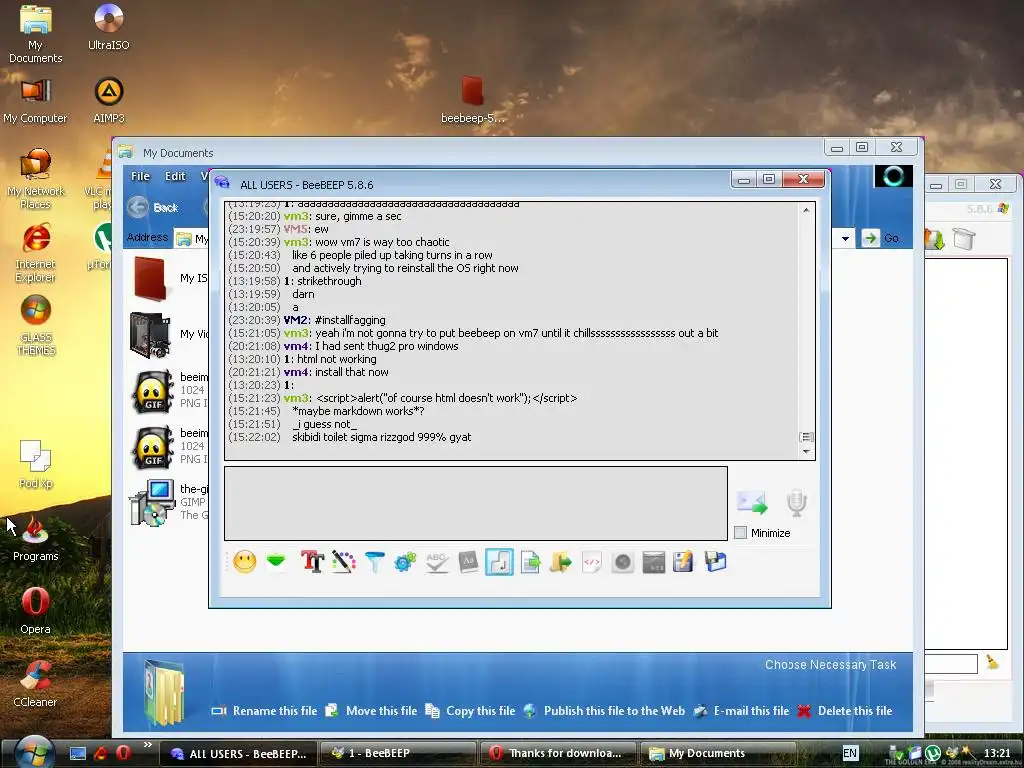Select the Internet Explorer desktop icon

pos(35,253)
